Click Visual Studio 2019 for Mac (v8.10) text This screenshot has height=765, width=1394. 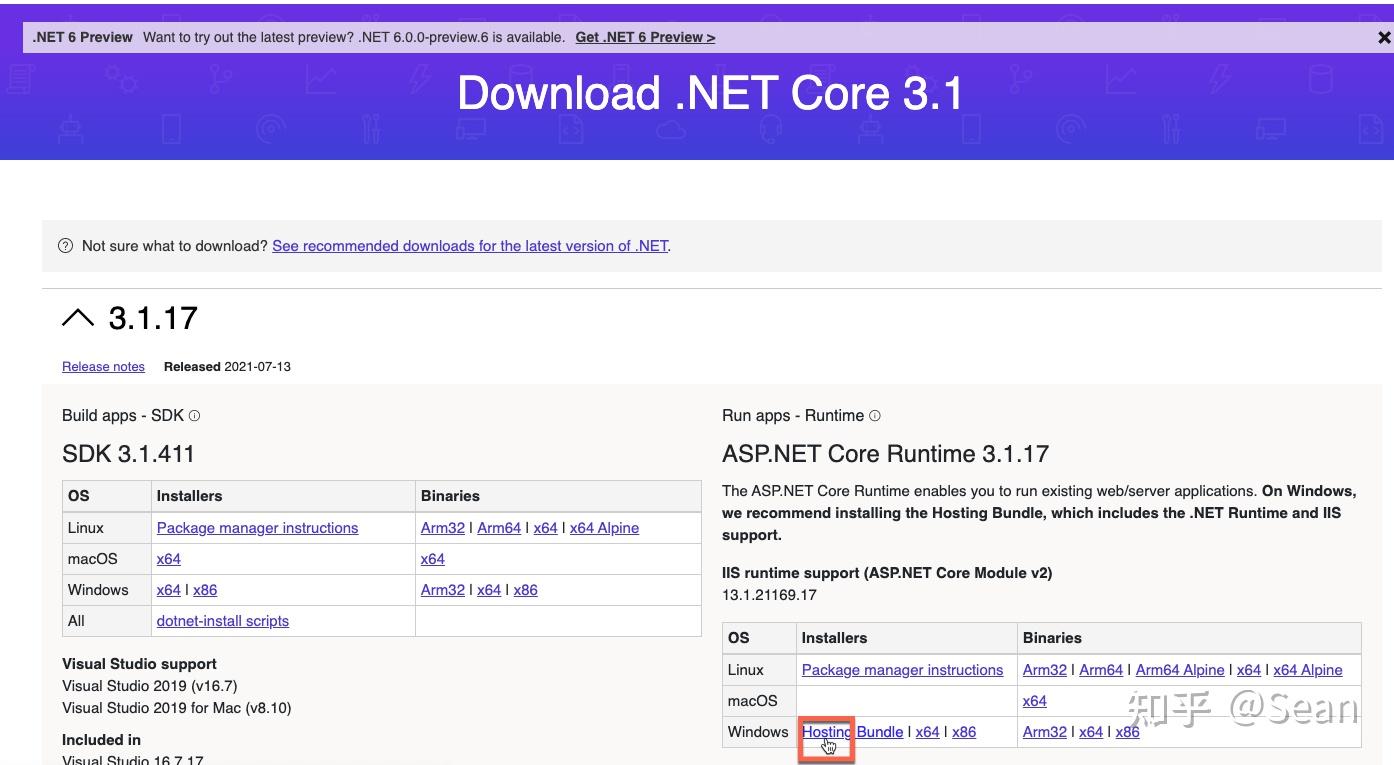tap(176, 708)
